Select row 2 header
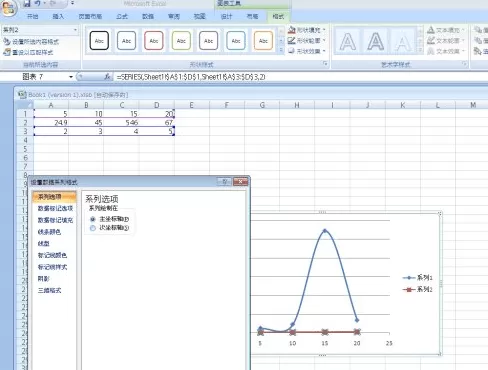 tap(25, 123)
